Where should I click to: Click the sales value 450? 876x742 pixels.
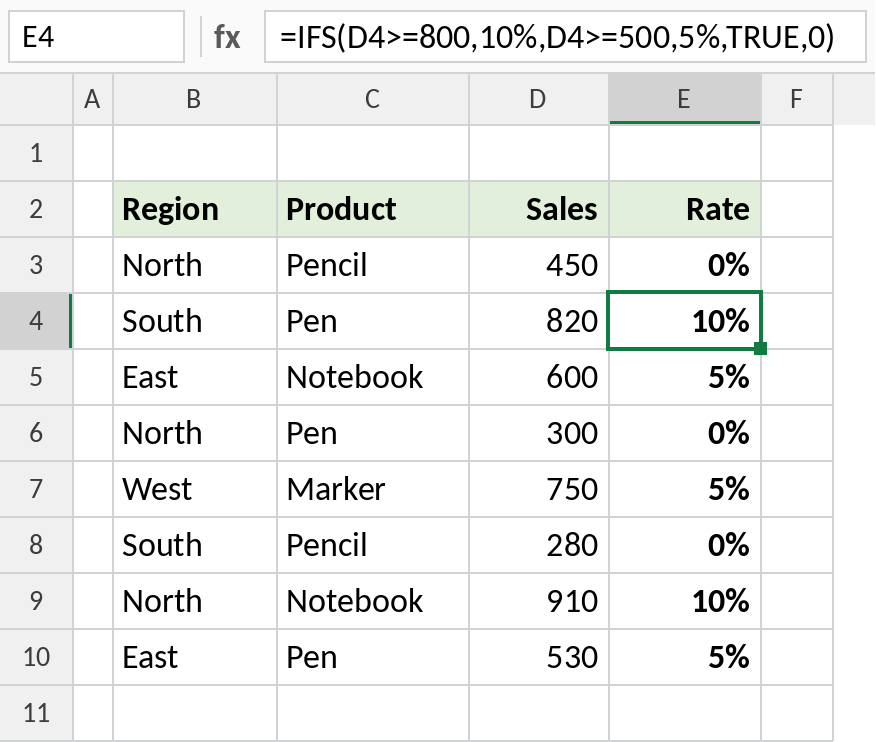(x=539, y=265)
